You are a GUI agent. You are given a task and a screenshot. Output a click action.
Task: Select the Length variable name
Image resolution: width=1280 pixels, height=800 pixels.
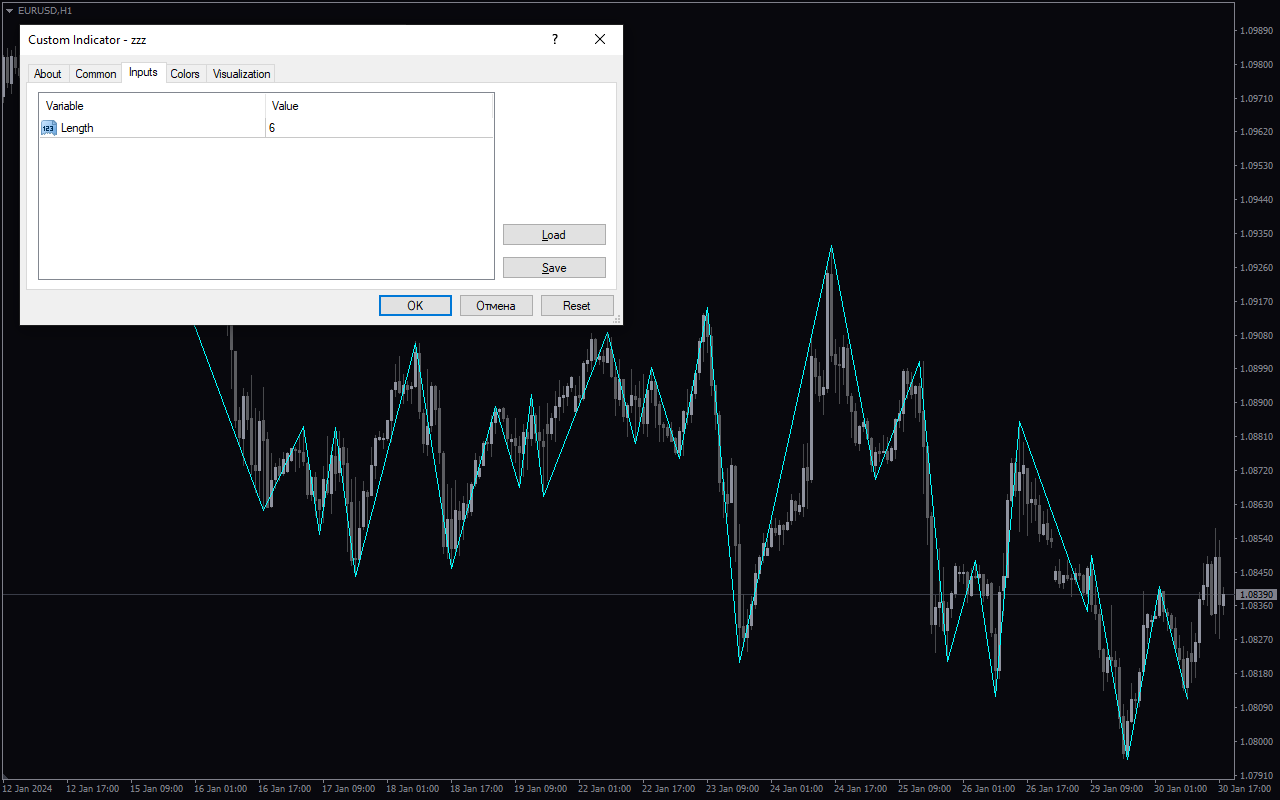tap(77, 128)
